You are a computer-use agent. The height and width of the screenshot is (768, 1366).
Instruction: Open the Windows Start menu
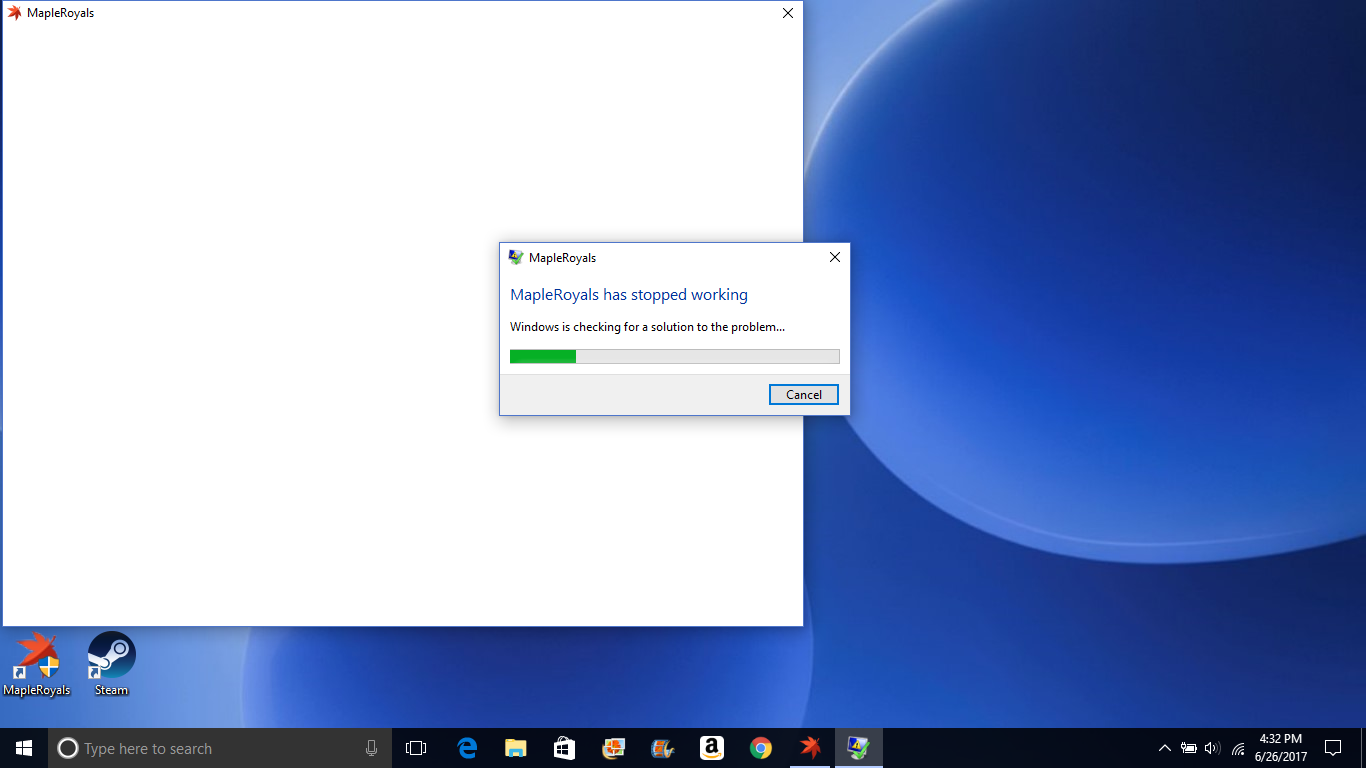24,748
